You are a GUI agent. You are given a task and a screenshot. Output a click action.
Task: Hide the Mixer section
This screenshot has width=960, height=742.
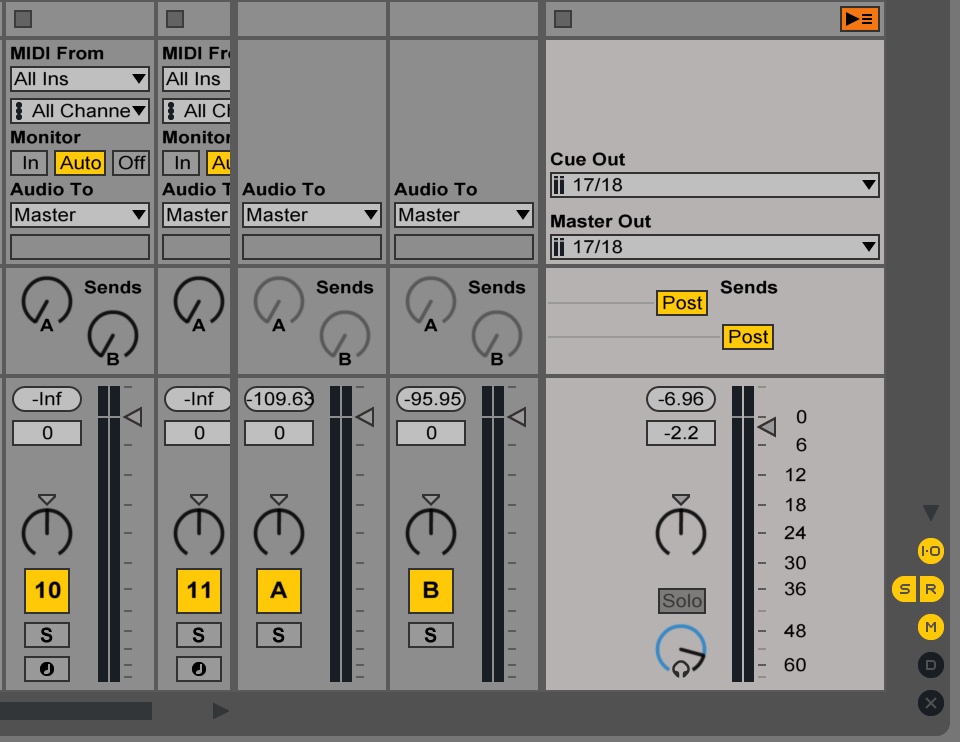(x=929, y=627)
